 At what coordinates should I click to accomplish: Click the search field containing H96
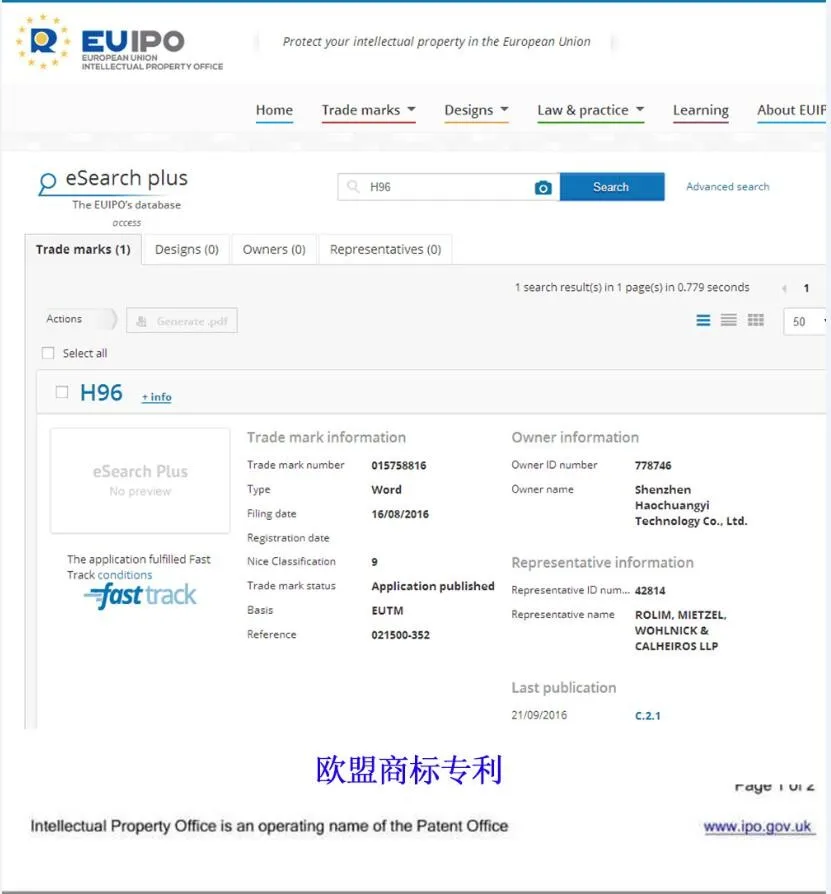pos(447,187)
